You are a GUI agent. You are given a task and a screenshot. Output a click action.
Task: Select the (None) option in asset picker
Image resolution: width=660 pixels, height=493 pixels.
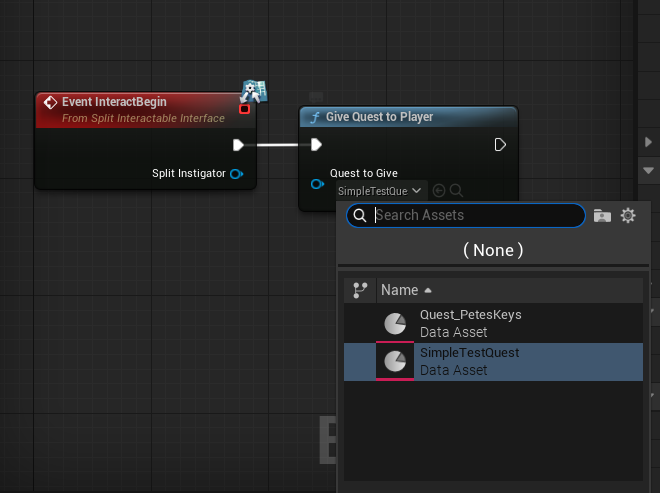[493, 250]
